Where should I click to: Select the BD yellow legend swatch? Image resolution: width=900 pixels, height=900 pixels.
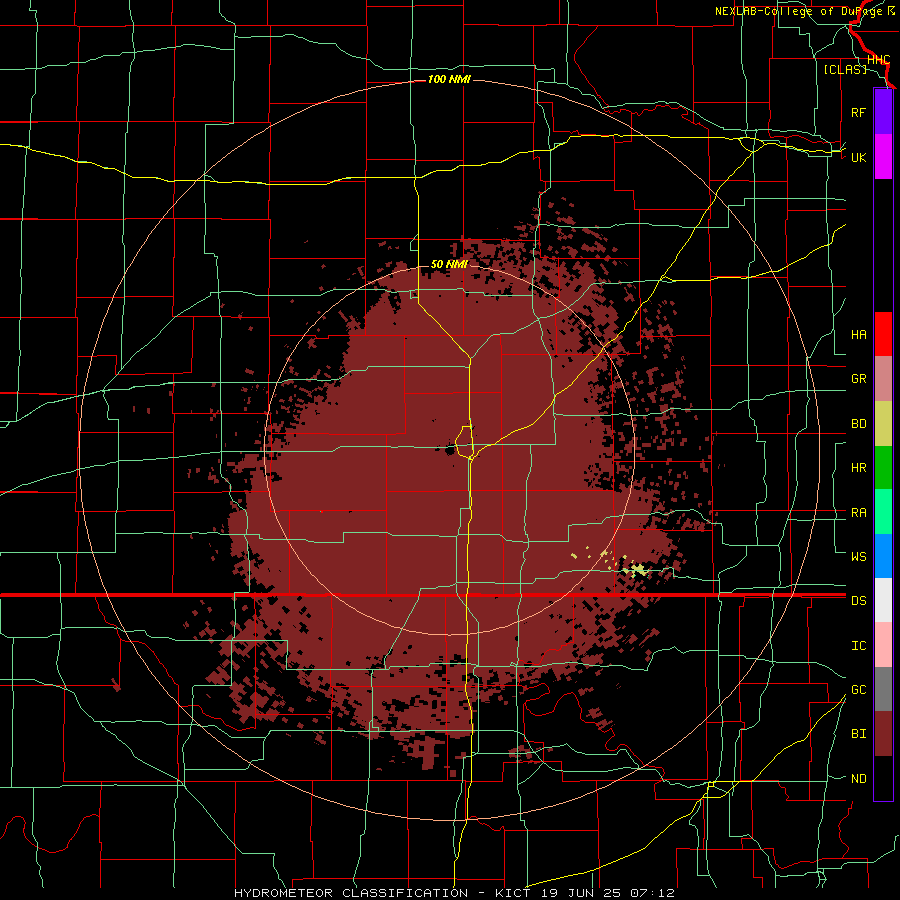pos(883,424)
